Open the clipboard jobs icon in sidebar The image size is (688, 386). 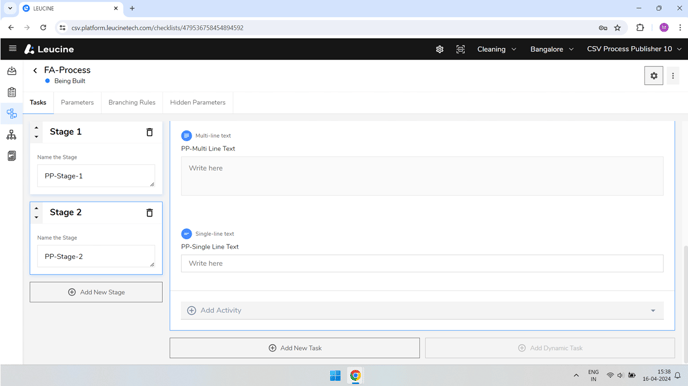click(12, 92)
